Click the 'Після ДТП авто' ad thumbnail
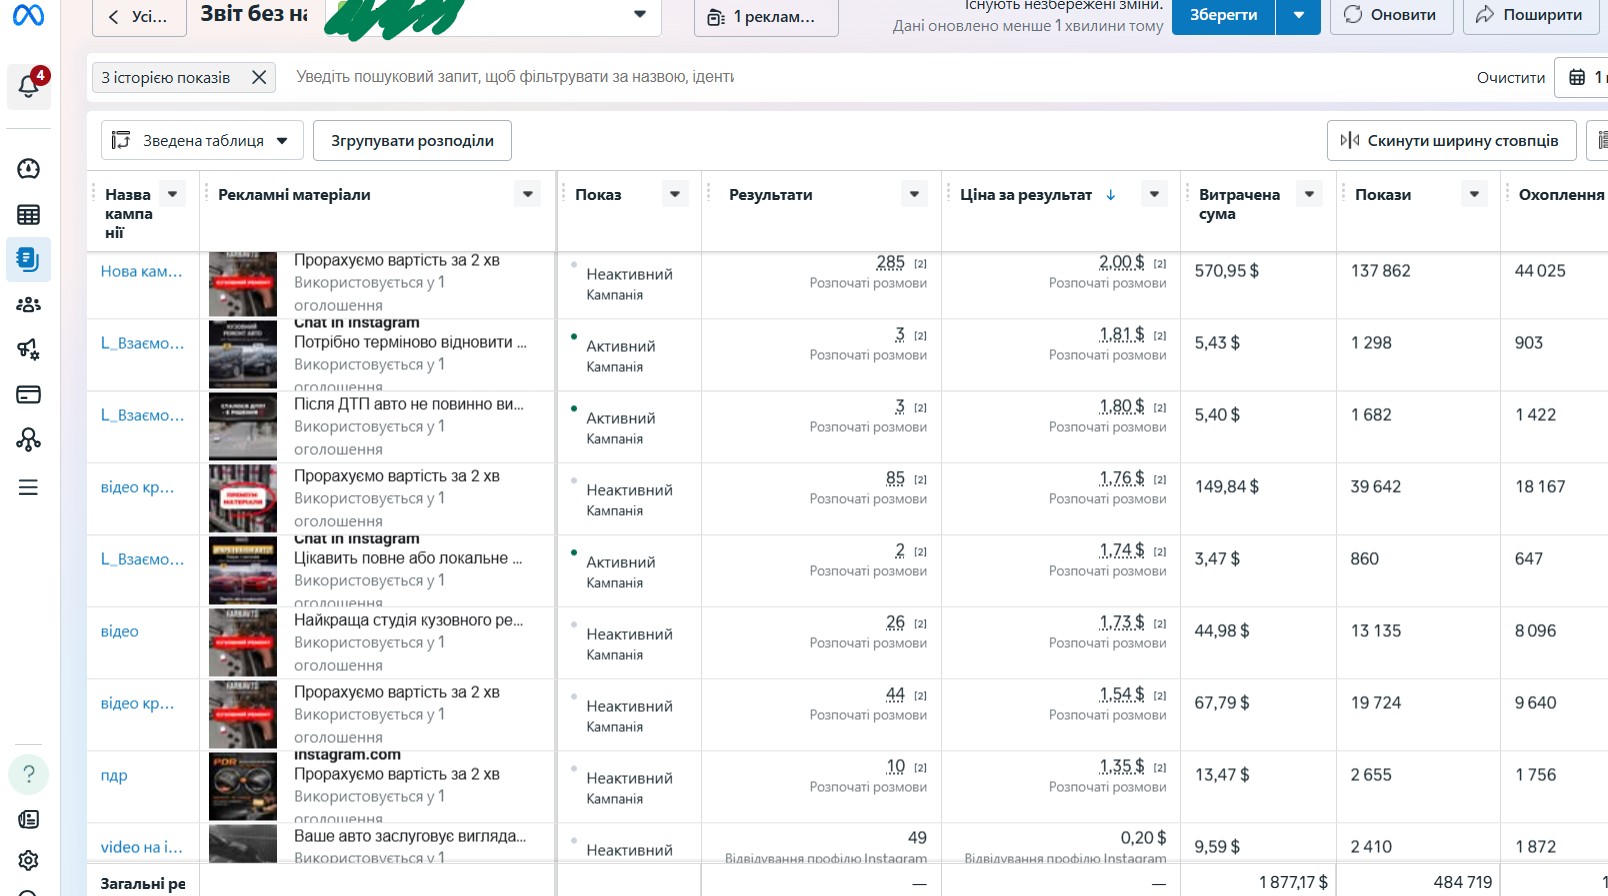 point(243,427)
